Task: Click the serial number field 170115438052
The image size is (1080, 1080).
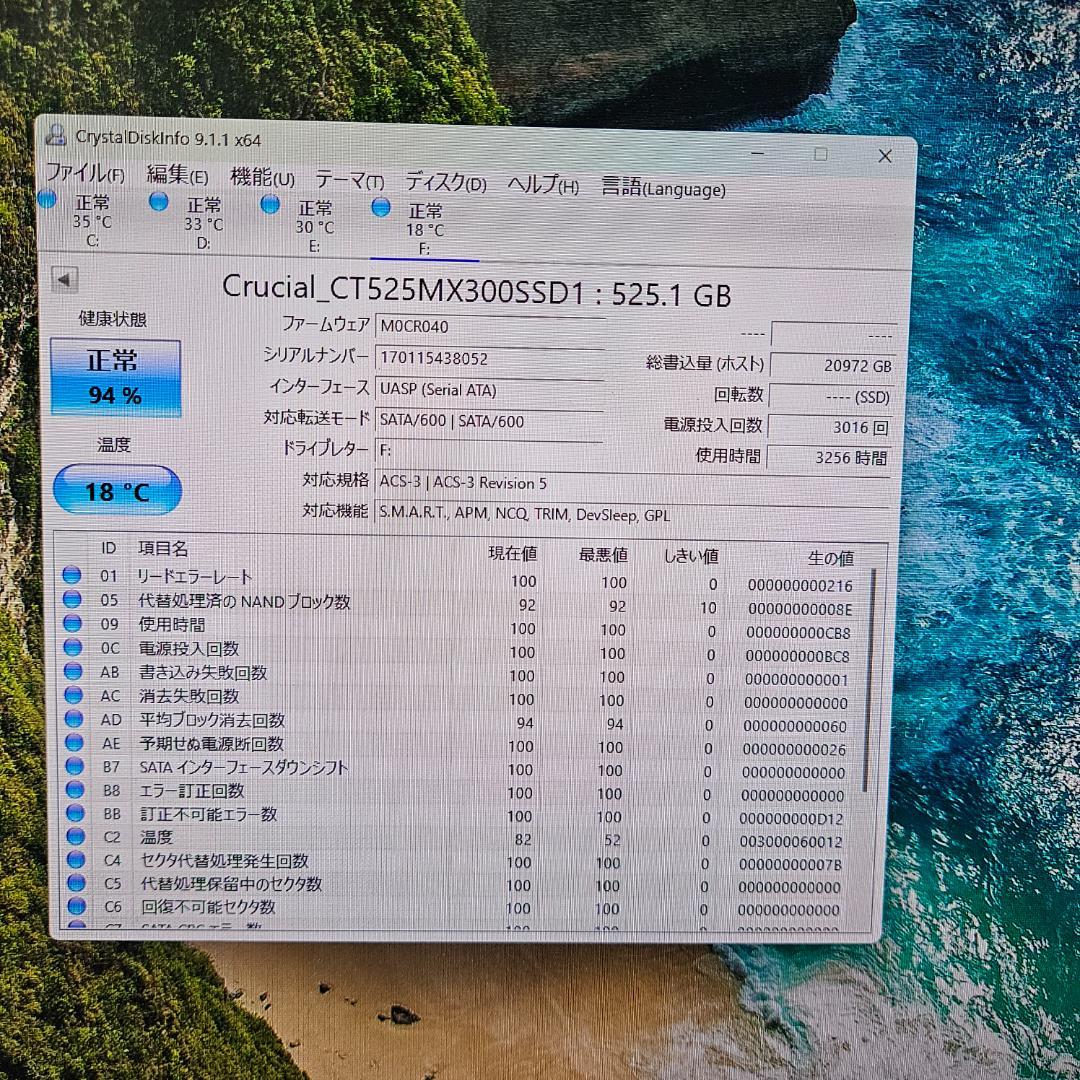Action: [x=489, y=358]
